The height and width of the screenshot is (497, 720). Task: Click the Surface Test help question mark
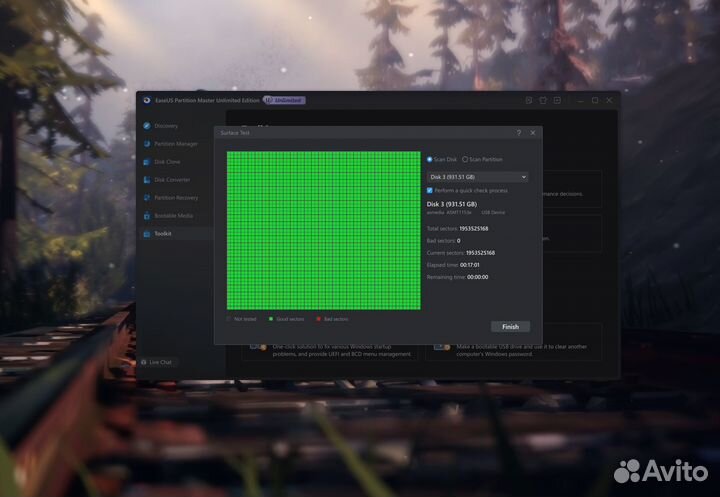pos(518,132)
